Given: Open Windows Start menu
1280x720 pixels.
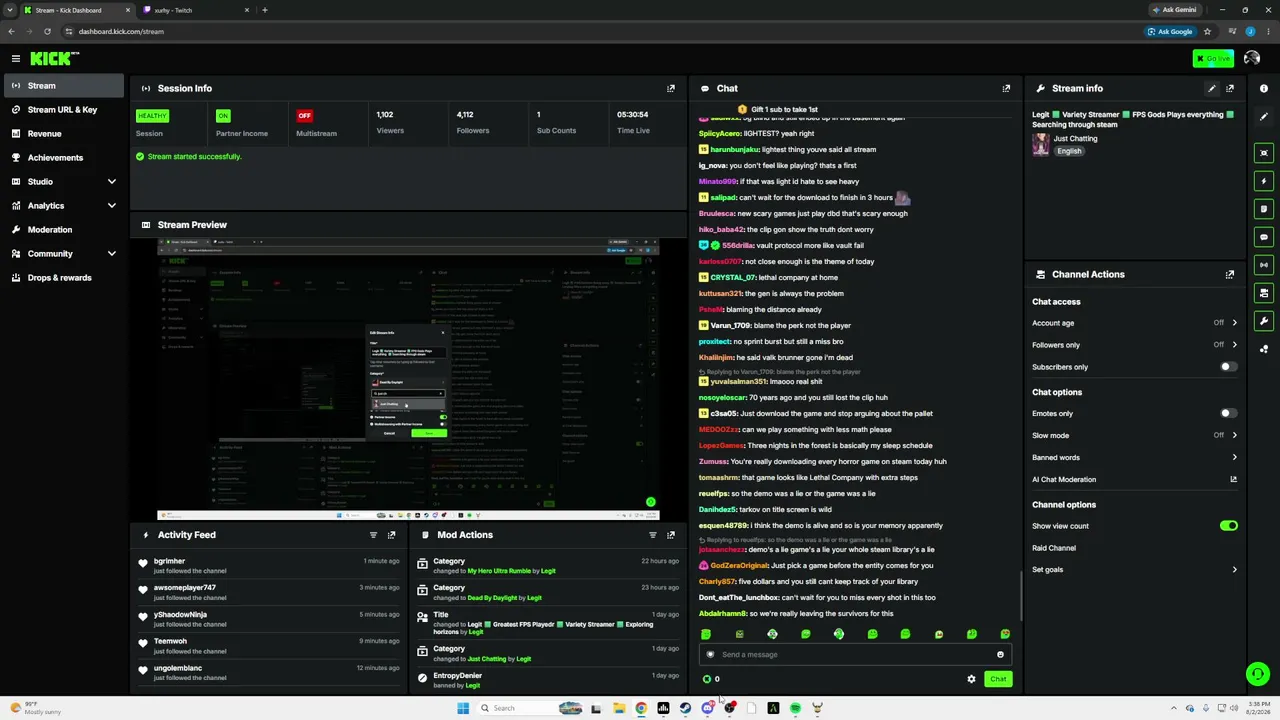Looking at the screenshot, I should (463, 708).
